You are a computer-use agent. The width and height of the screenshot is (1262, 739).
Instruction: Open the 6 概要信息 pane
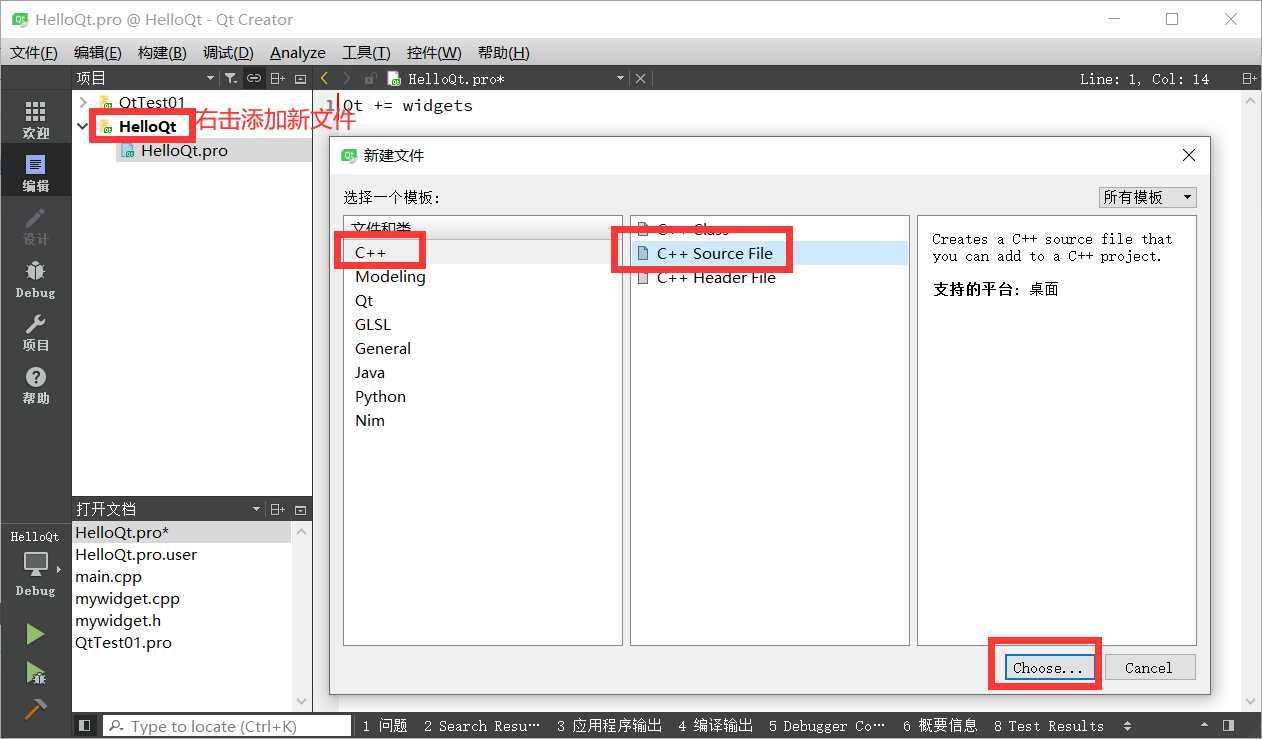[940, 726]
